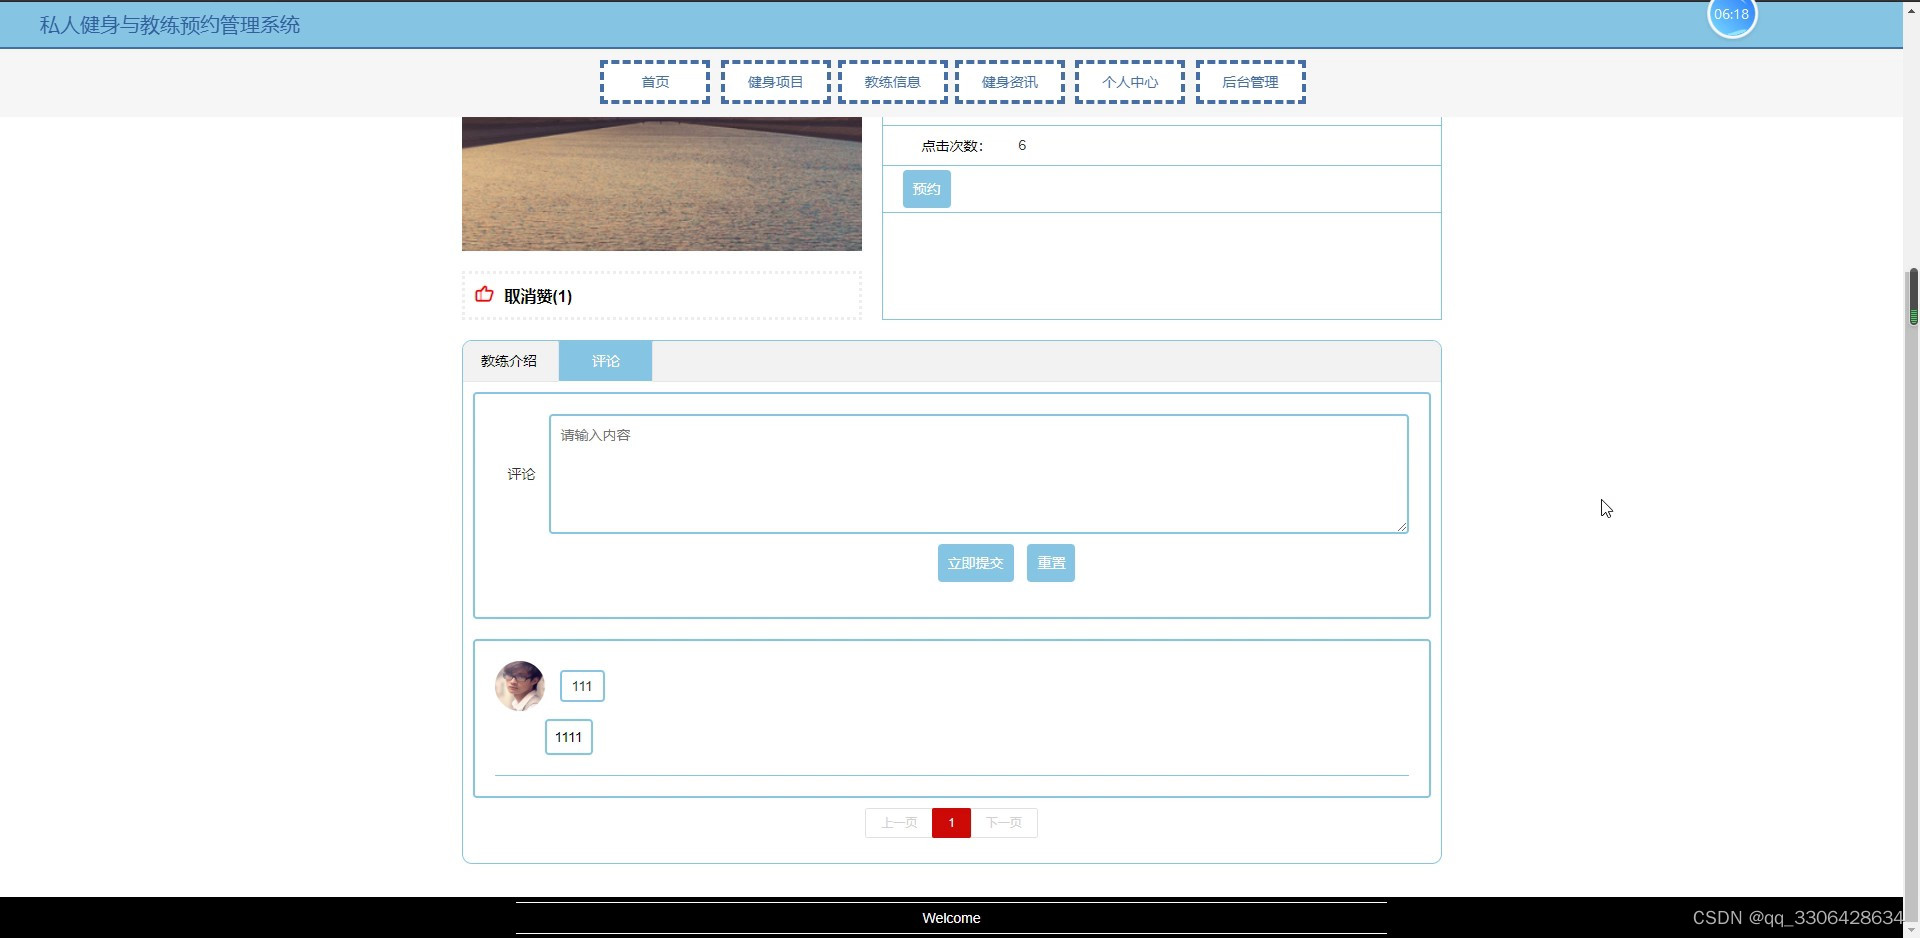This screenshot has height=938, width=1920.
Task: Select page 1 in the pagination
Action: coord(951,823)
